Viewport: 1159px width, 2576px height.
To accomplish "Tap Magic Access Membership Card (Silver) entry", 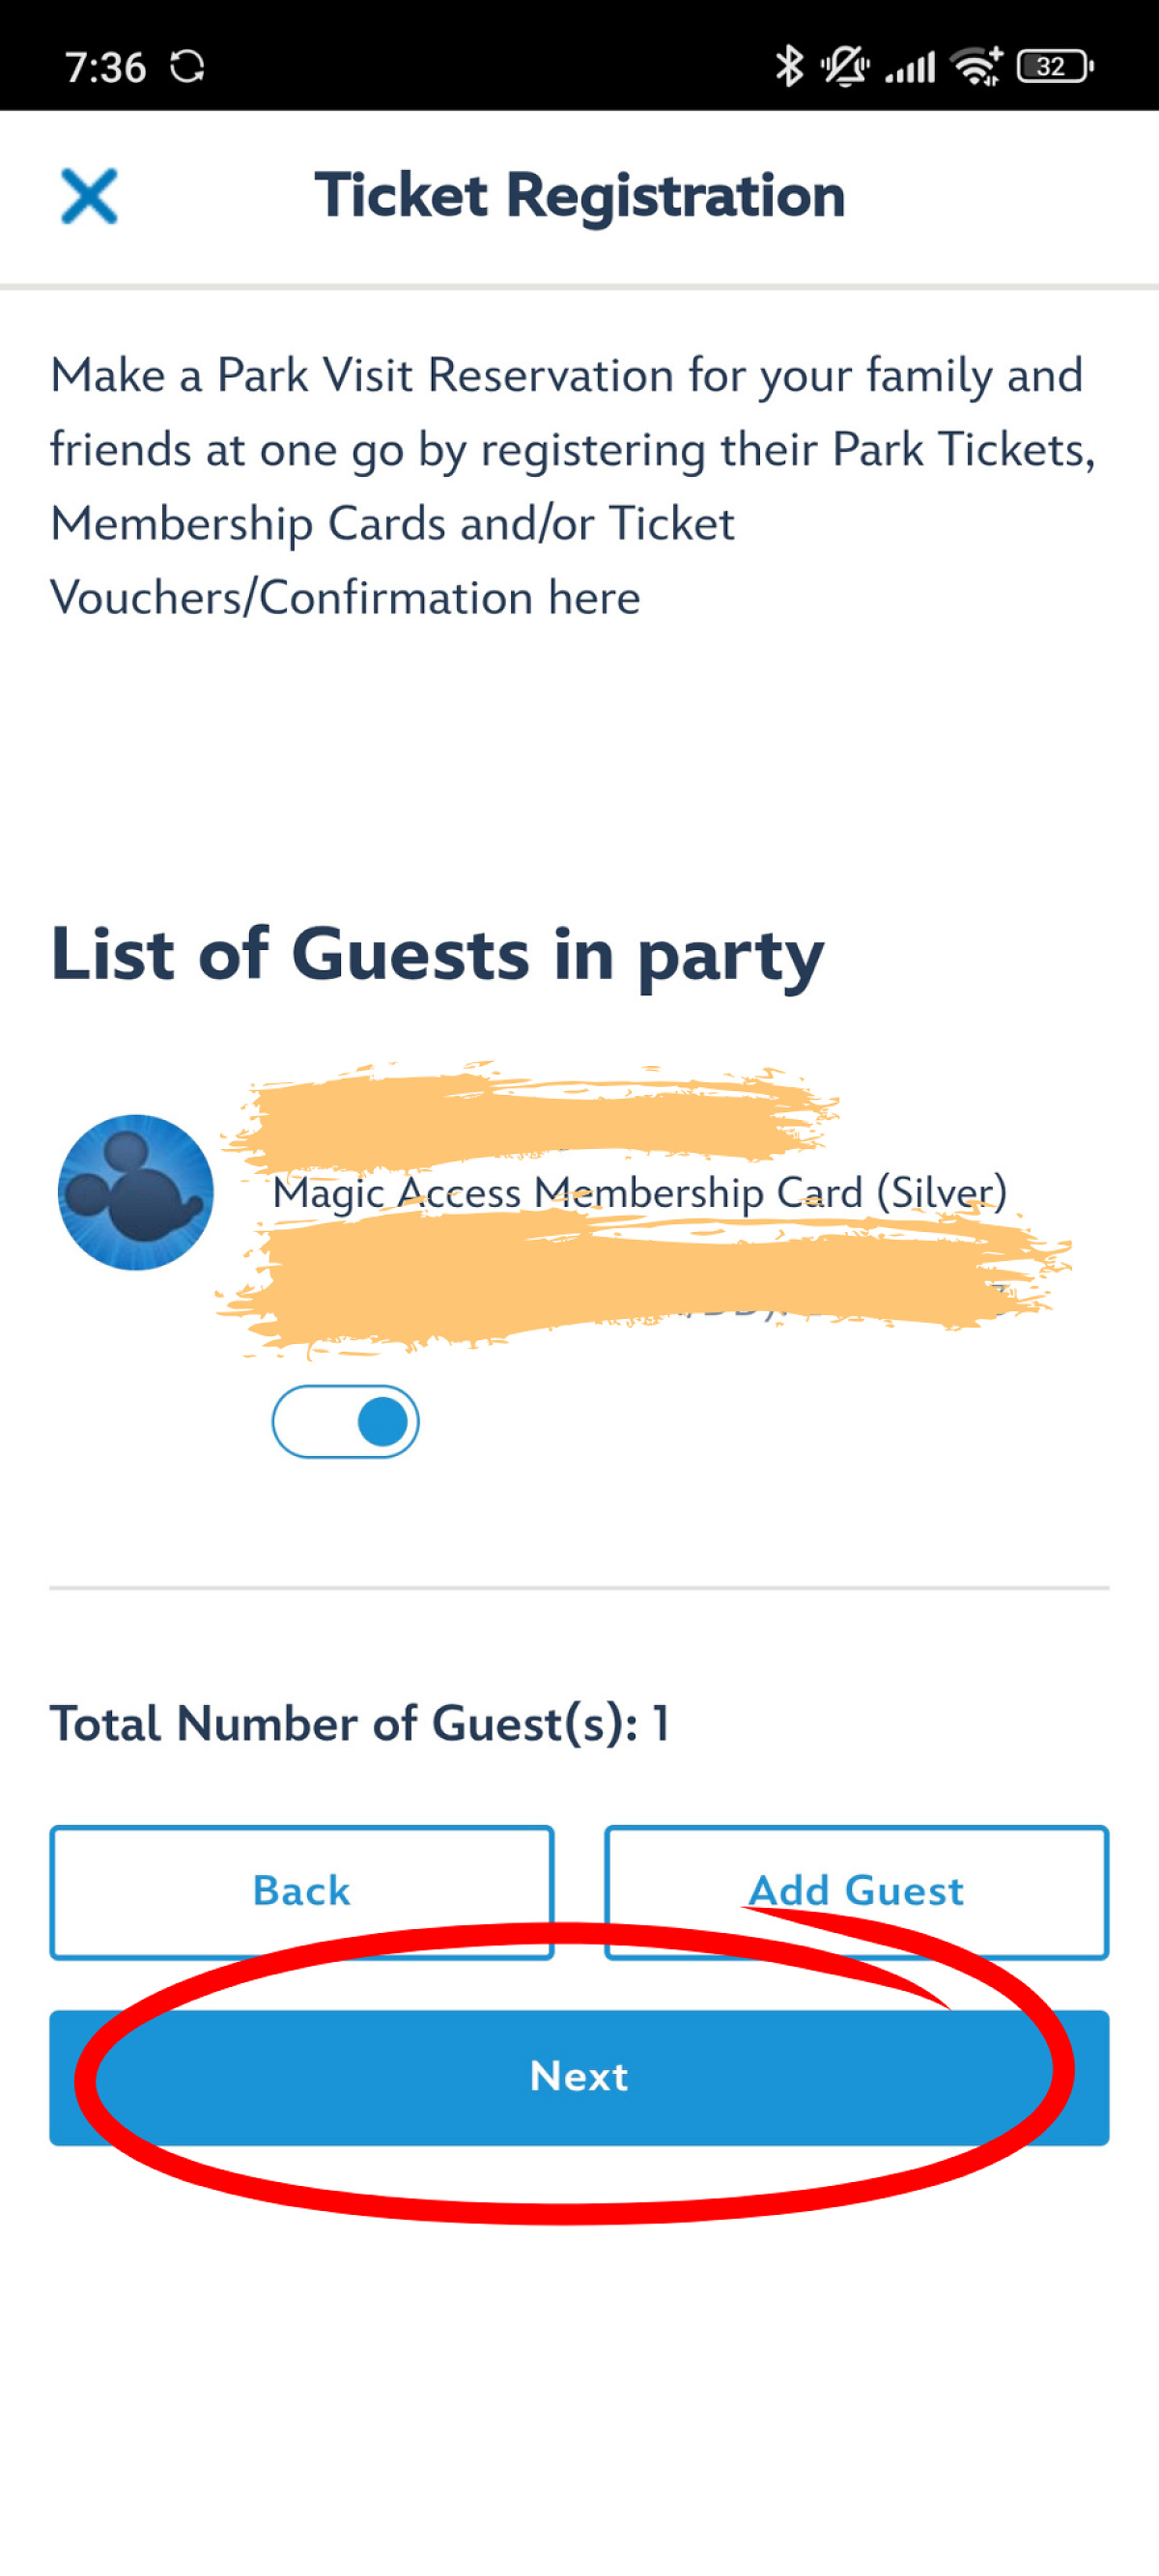I will pos(640,1192).
